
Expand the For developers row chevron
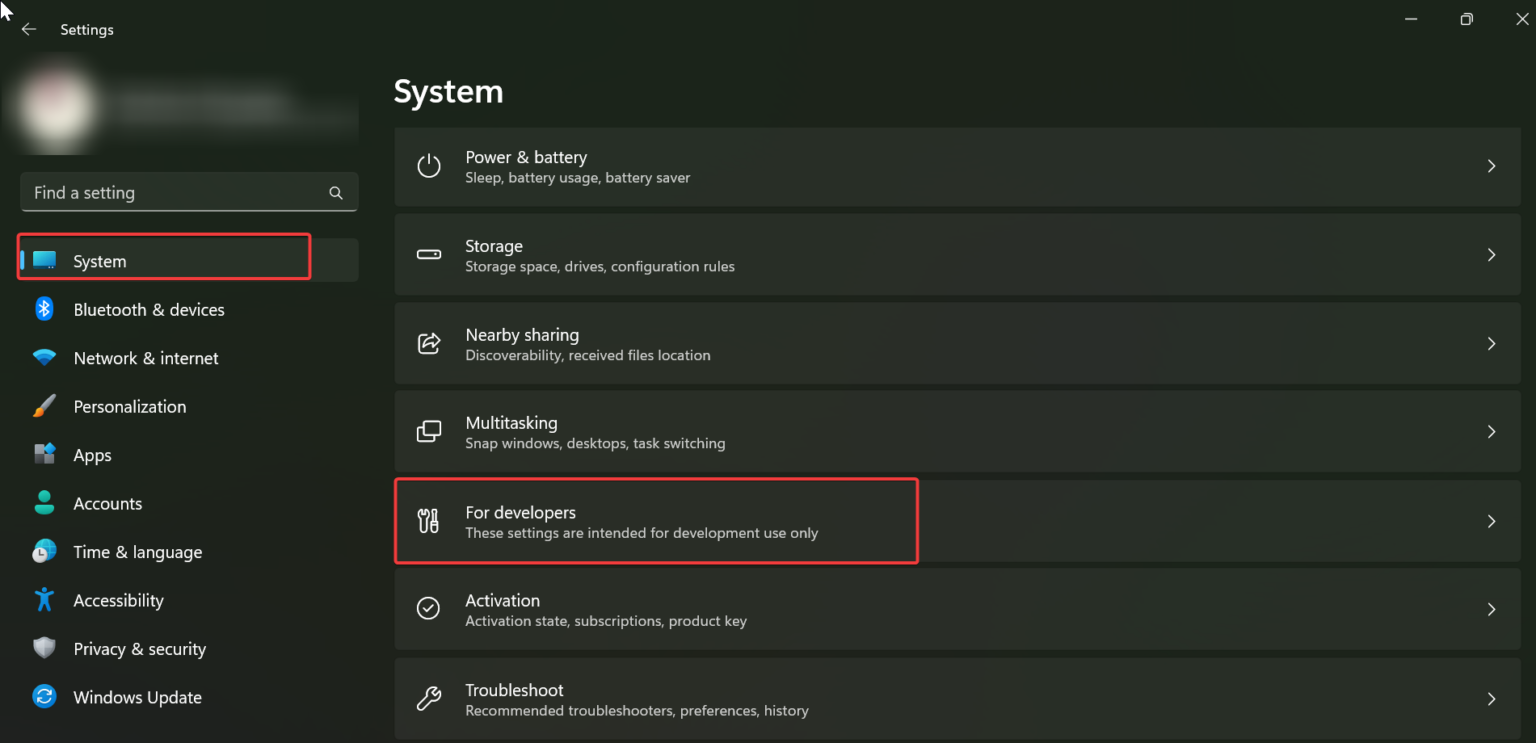click(x=1491, y=521)
